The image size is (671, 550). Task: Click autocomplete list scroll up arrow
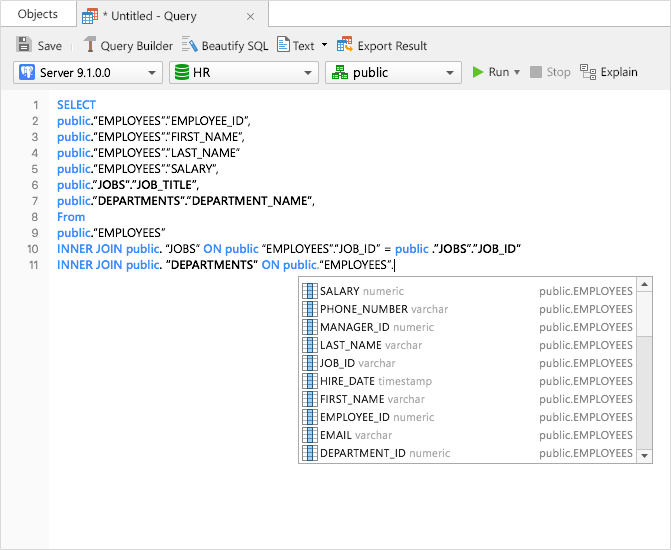644,284
